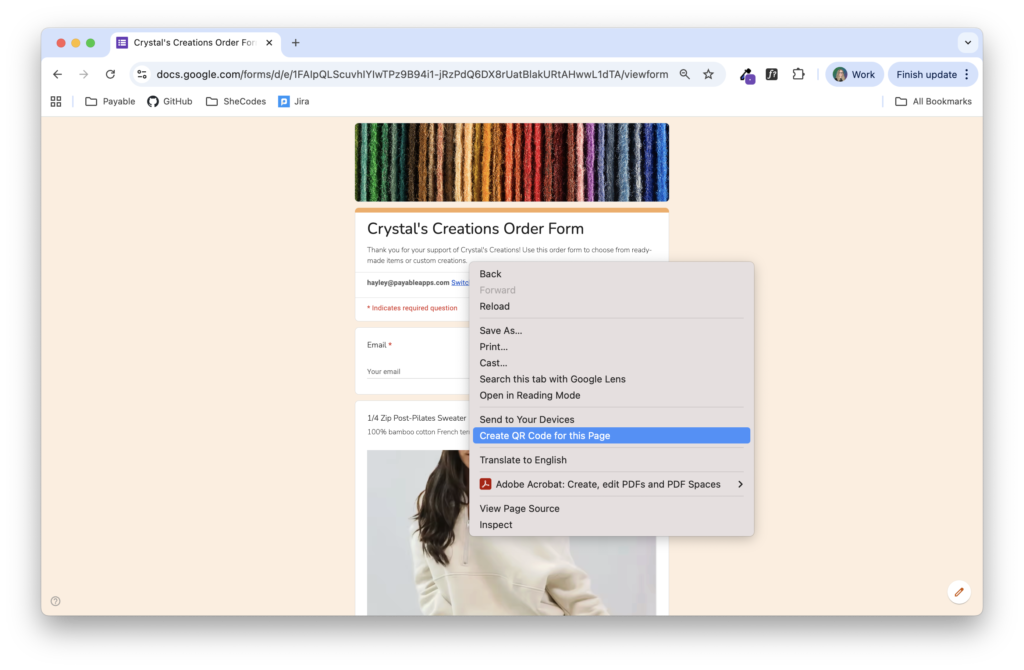Open the tab search dropdown arrow
Image resolution: width=1024 pixels, height=670 pixels.
coord(967,43)
